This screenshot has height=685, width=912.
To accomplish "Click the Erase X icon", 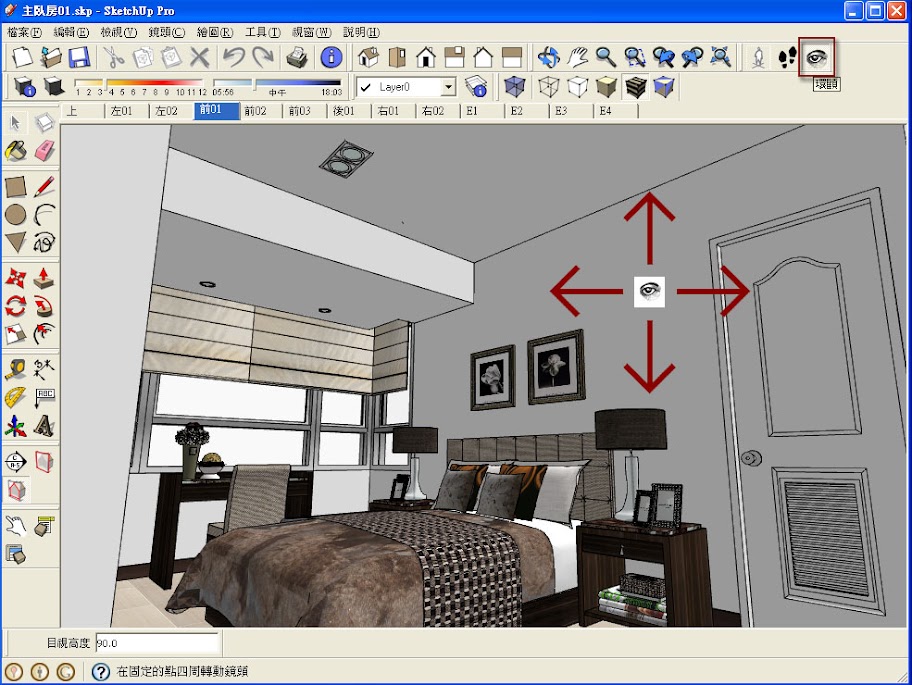I will [200, 57].
